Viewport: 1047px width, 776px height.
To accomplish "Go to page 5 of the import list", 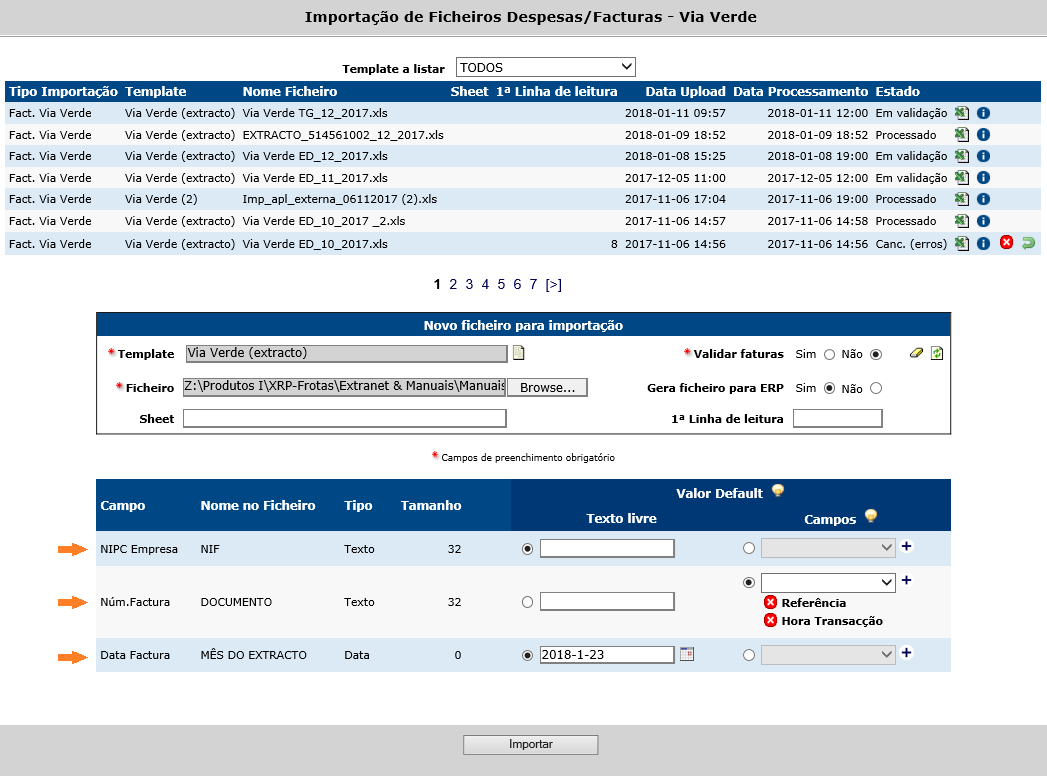I will click(x=501, y=284).
